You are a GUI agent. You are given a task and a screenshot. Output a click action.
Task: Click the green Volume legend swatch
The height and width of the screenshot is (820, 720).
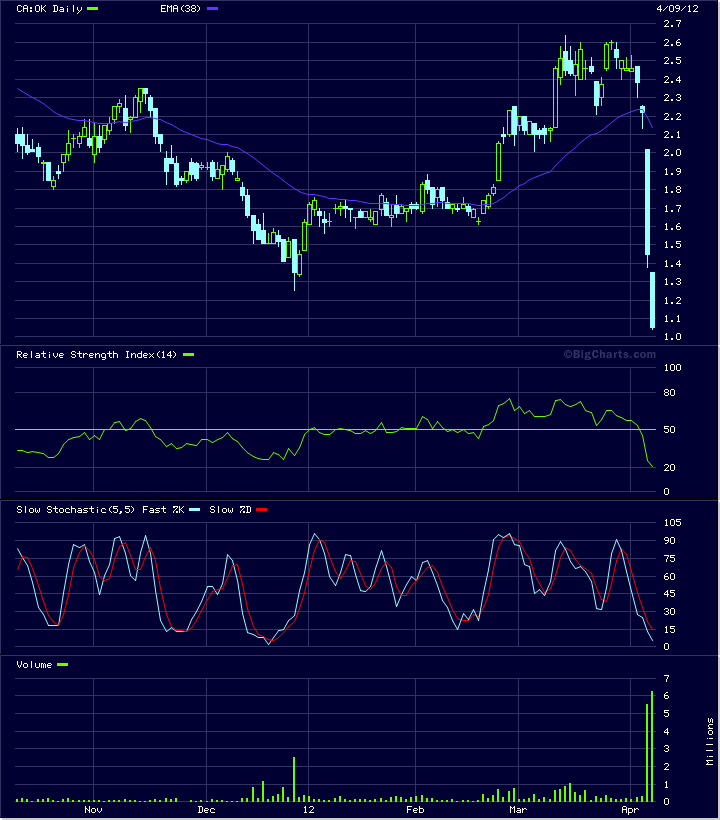tap(62, 665)
